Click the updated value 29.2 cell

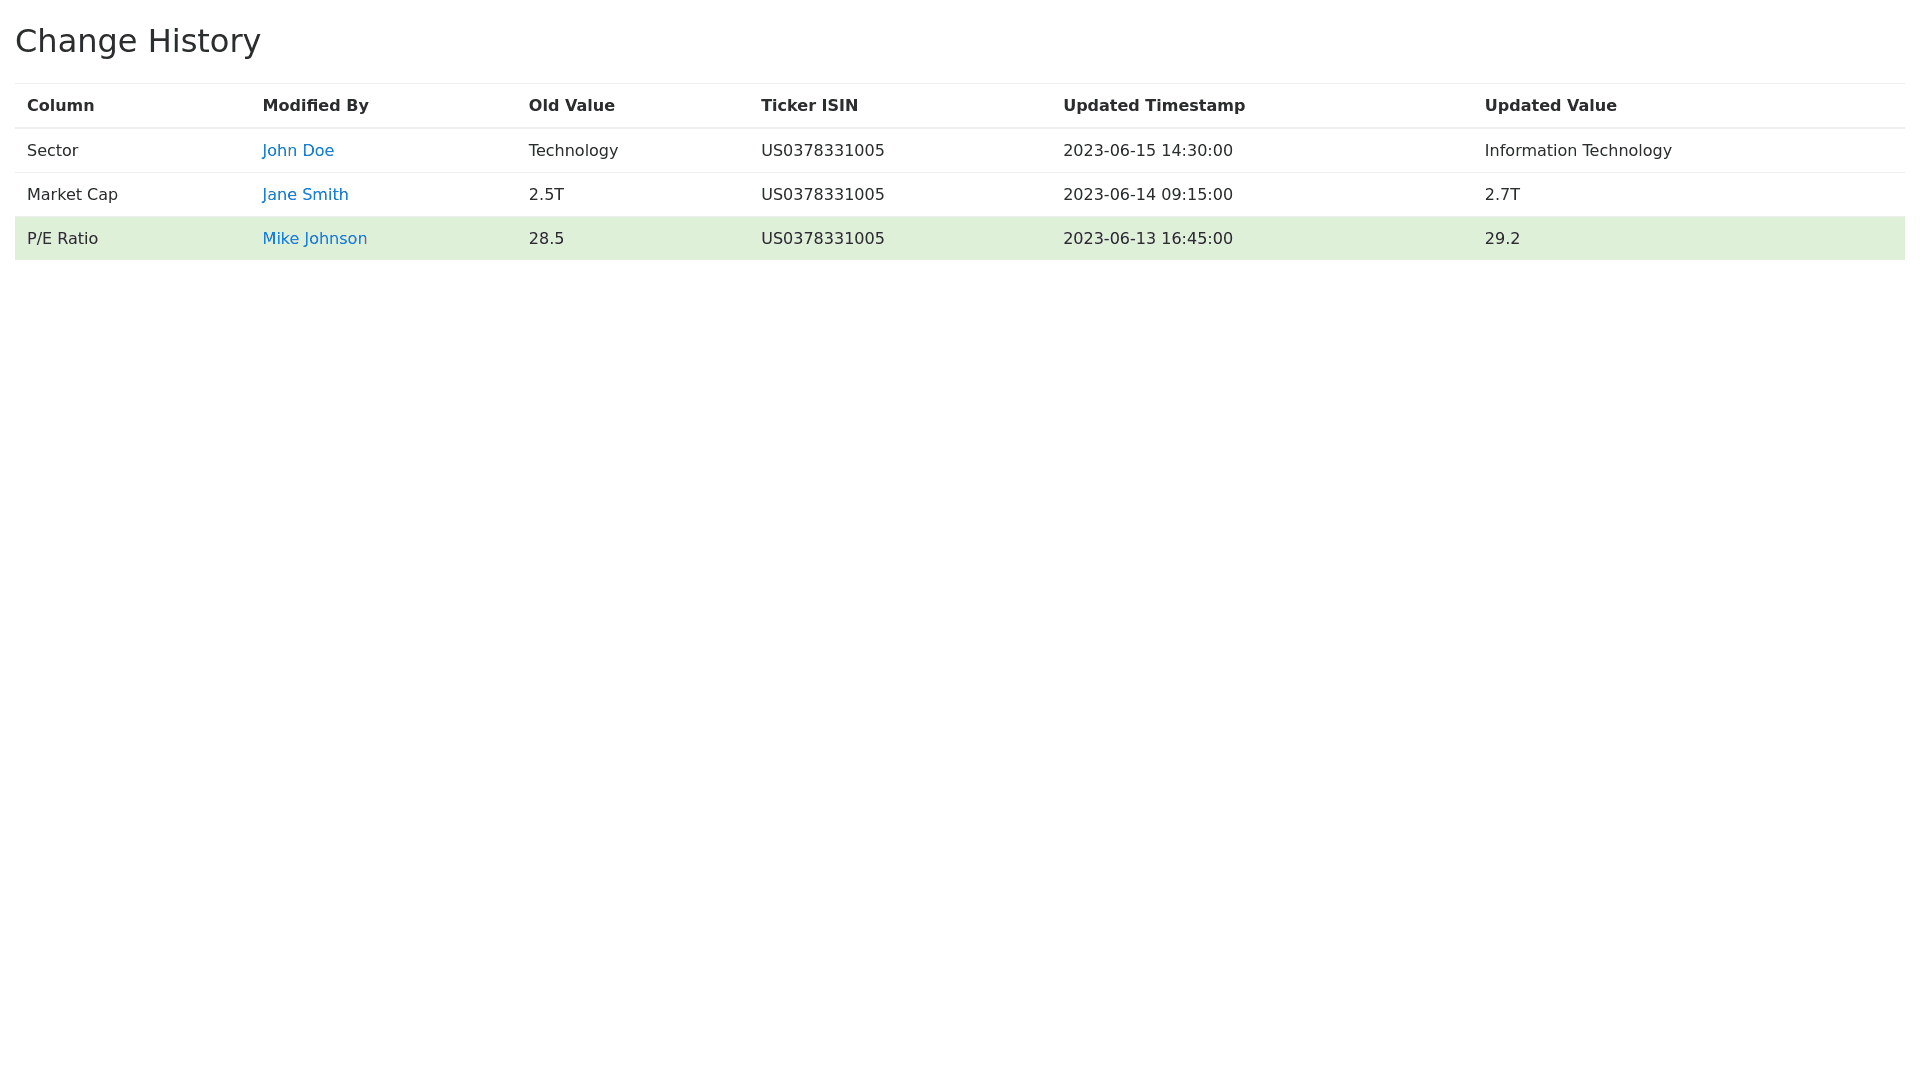[1501, 239]
